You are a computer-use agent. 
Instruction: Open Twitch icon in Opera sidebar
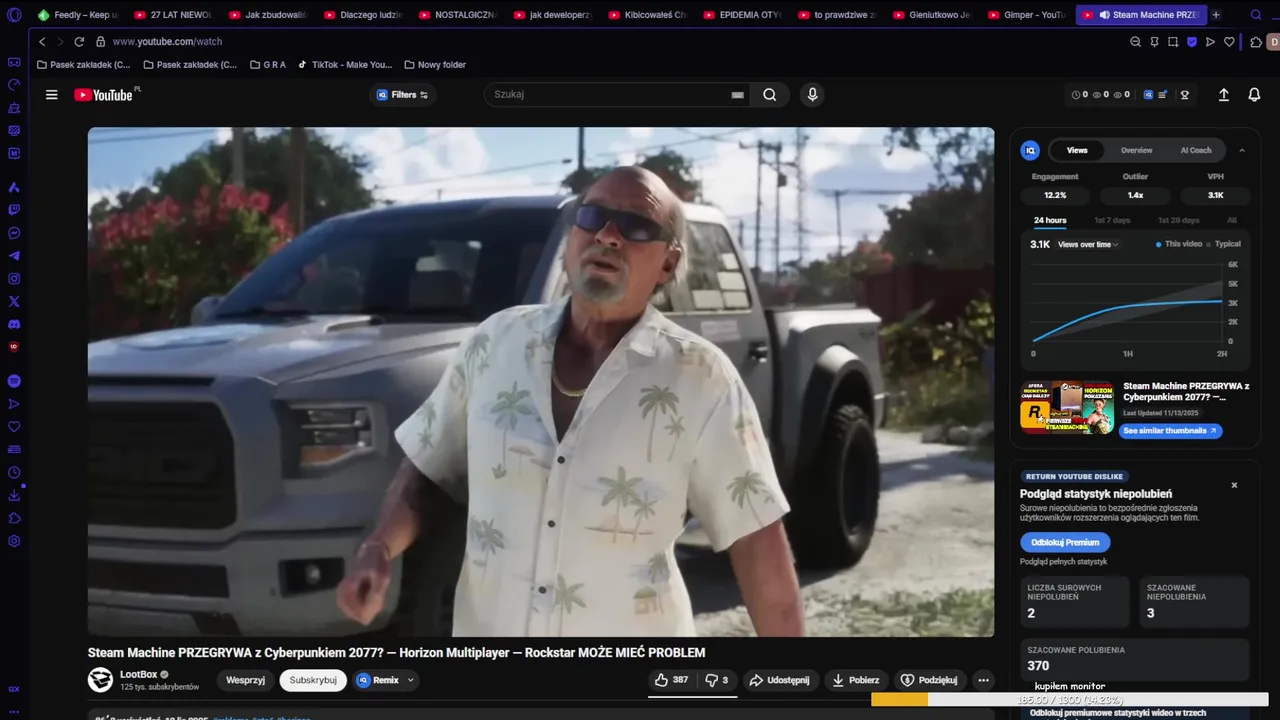tap(14, 210)
